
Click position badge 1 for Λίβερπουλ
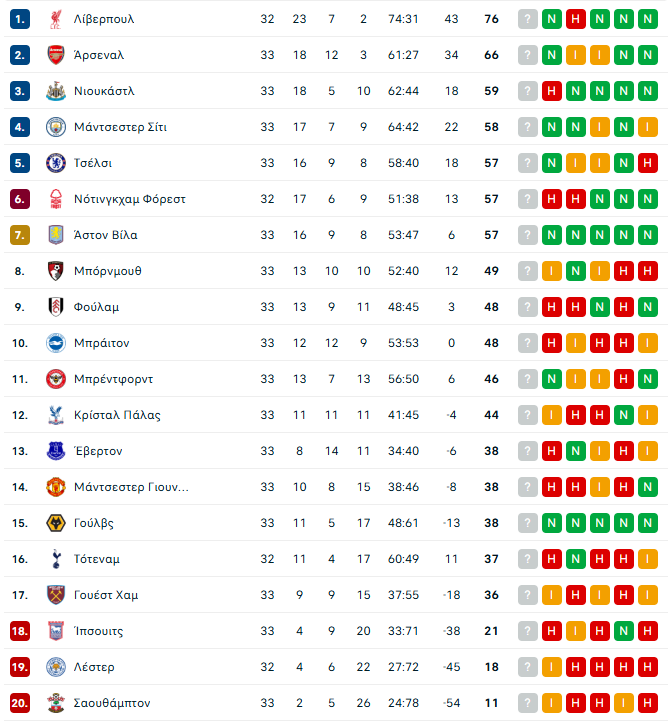(x=20, y=19)
